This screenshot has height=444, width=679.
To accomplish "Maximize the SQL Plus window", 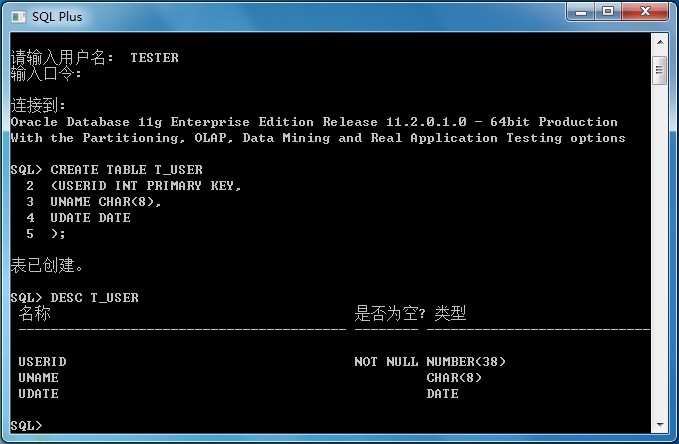I will coord(608,12).
